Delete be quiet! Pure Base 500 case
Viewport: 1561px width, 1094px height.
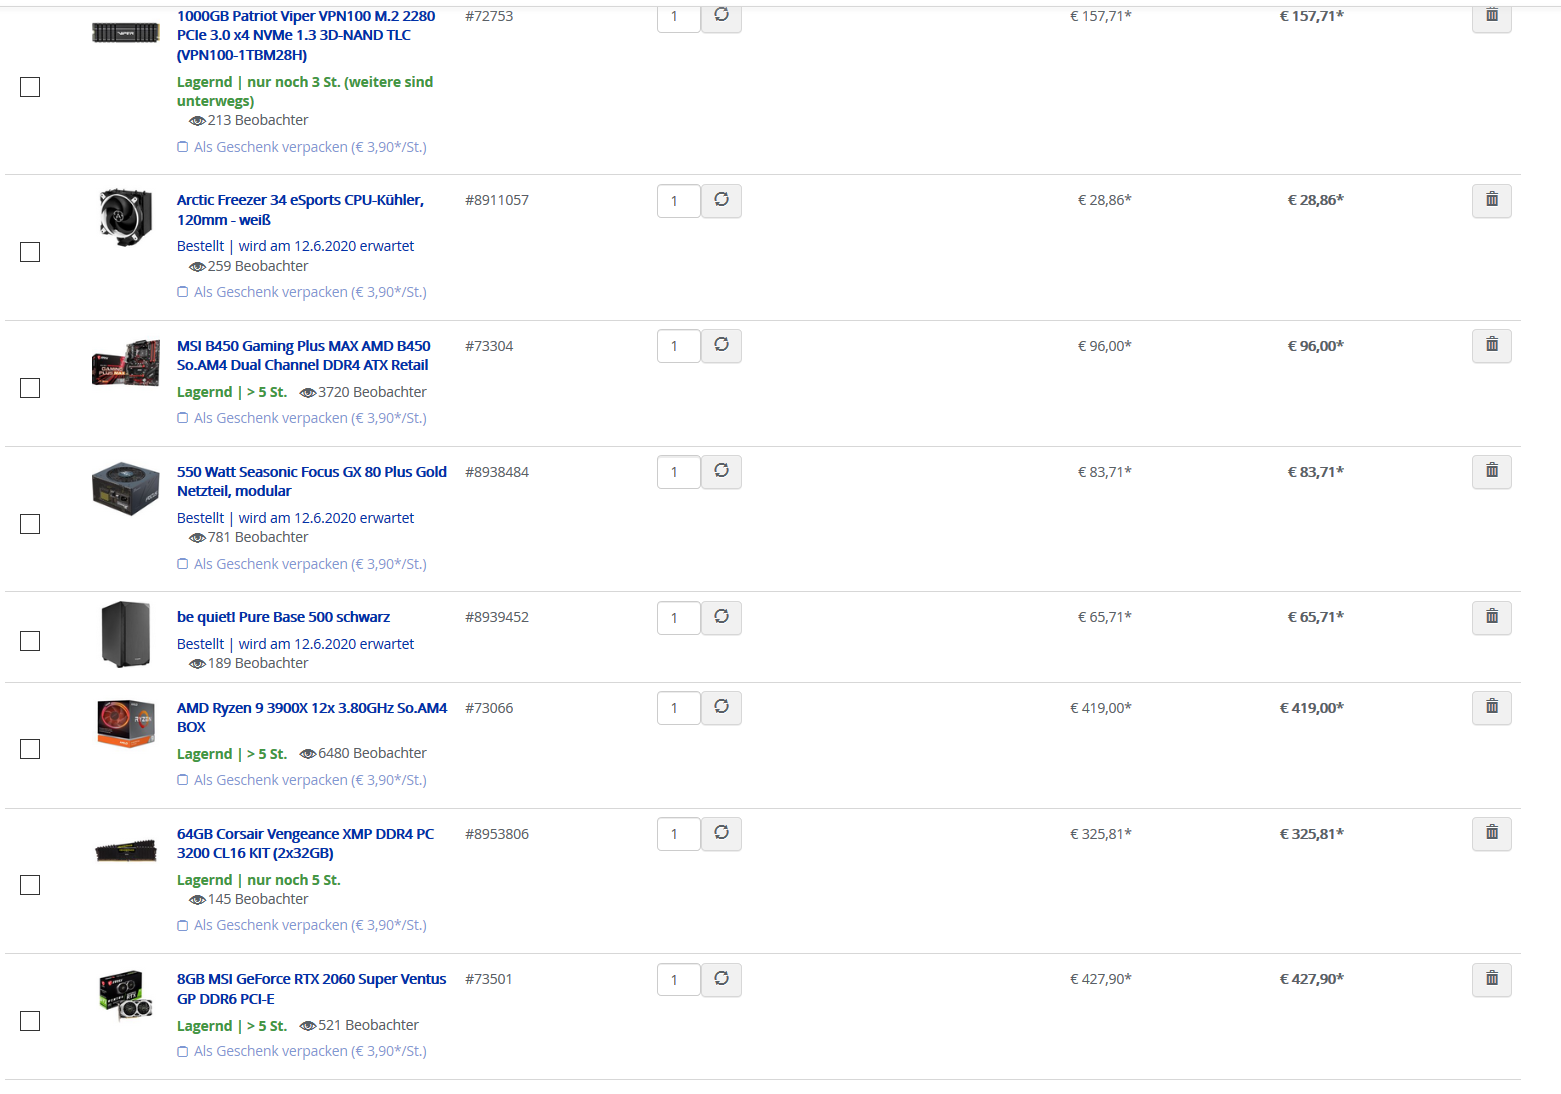coord(1491,618)
